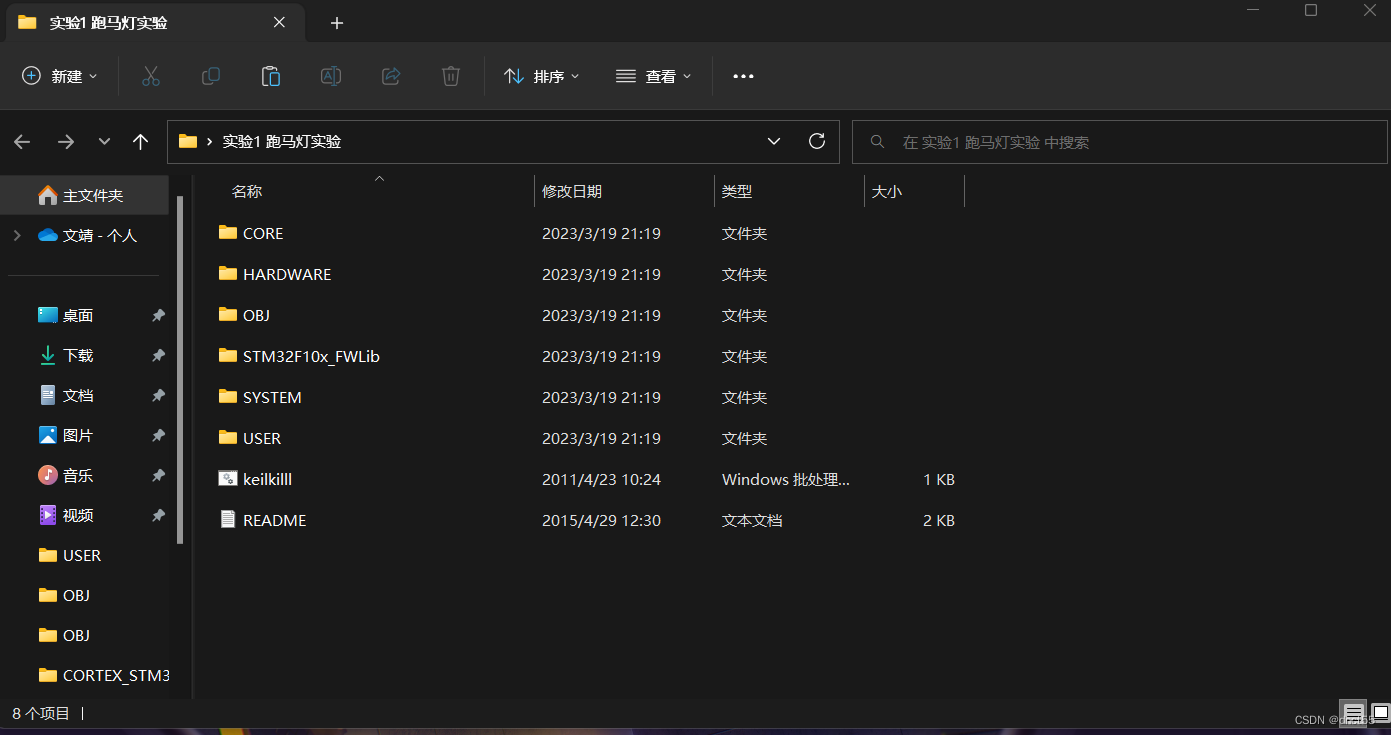The width and height of the screenshot is (1391, 735).
Task: Open the 排序 sort dropdown
Action: click(541, 76)
